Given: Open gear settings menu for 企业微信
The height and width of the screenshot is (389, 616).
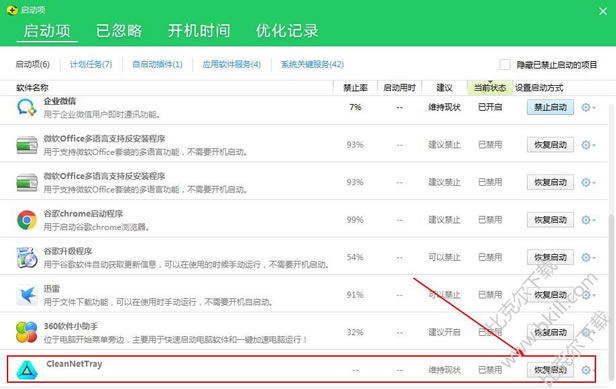Looking at the screenshot, I should (588, 107).
